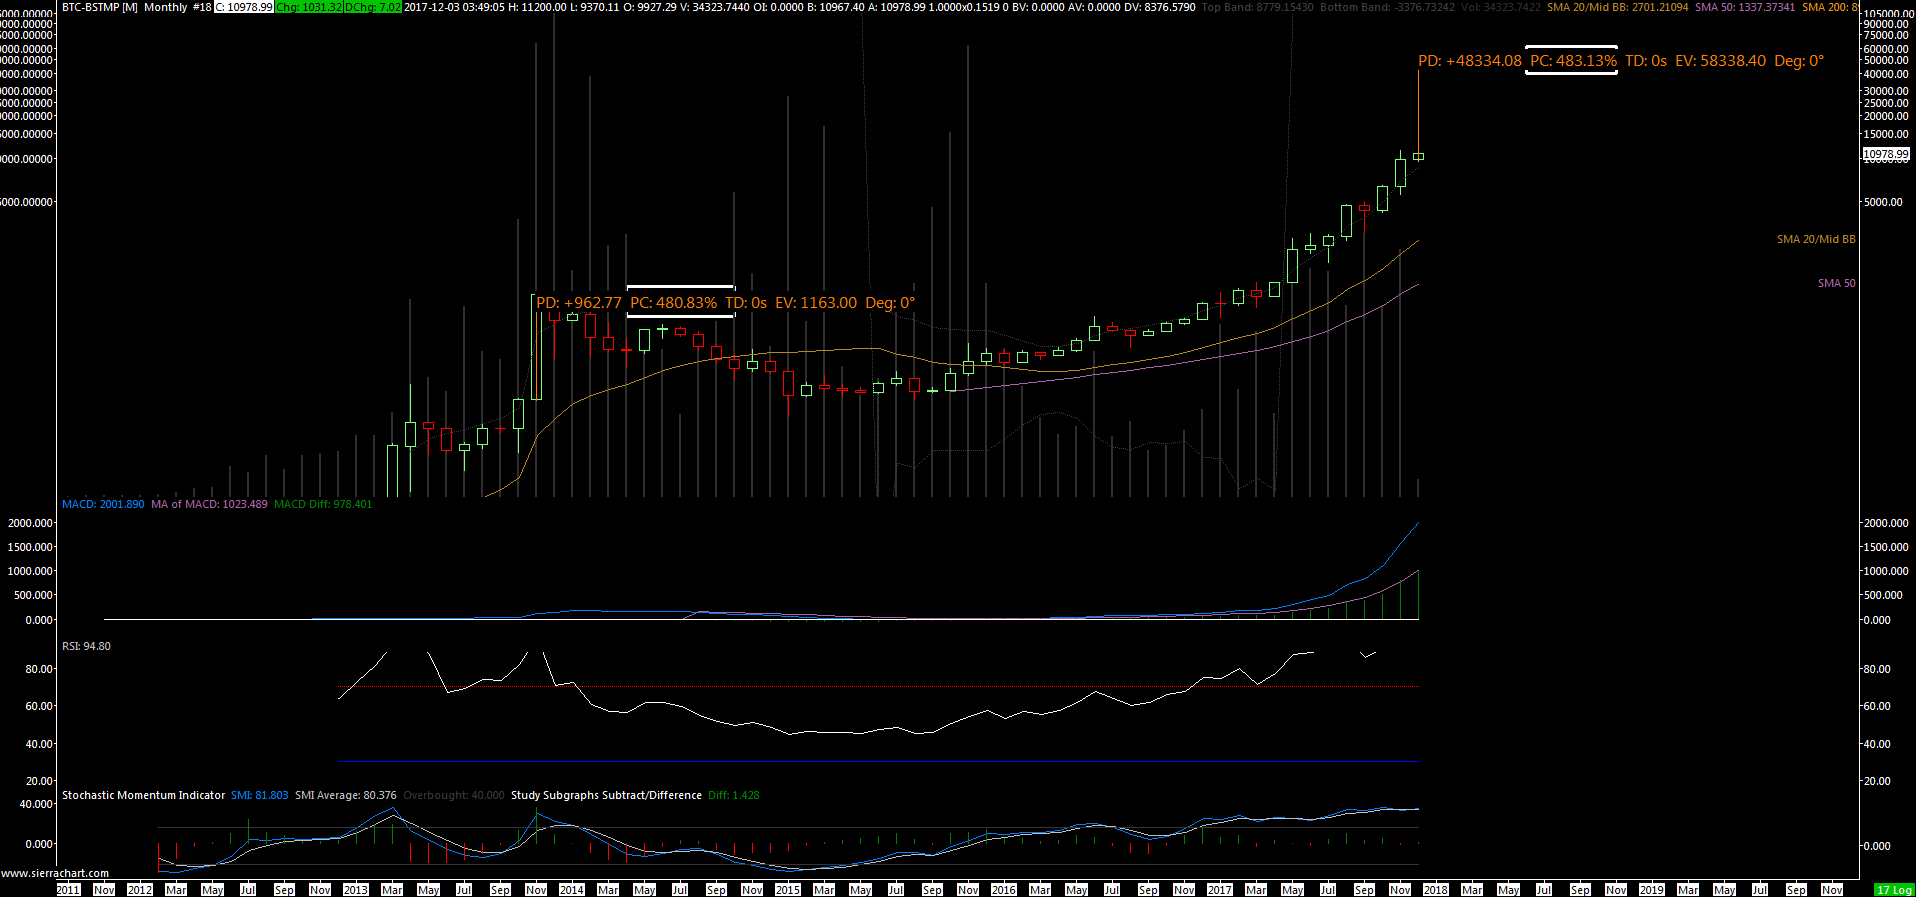The width and height of the screenshot is (1916, 897).
Task: Click SMA 20/Mid BB header reading at top
Action: click(1617, 7)
